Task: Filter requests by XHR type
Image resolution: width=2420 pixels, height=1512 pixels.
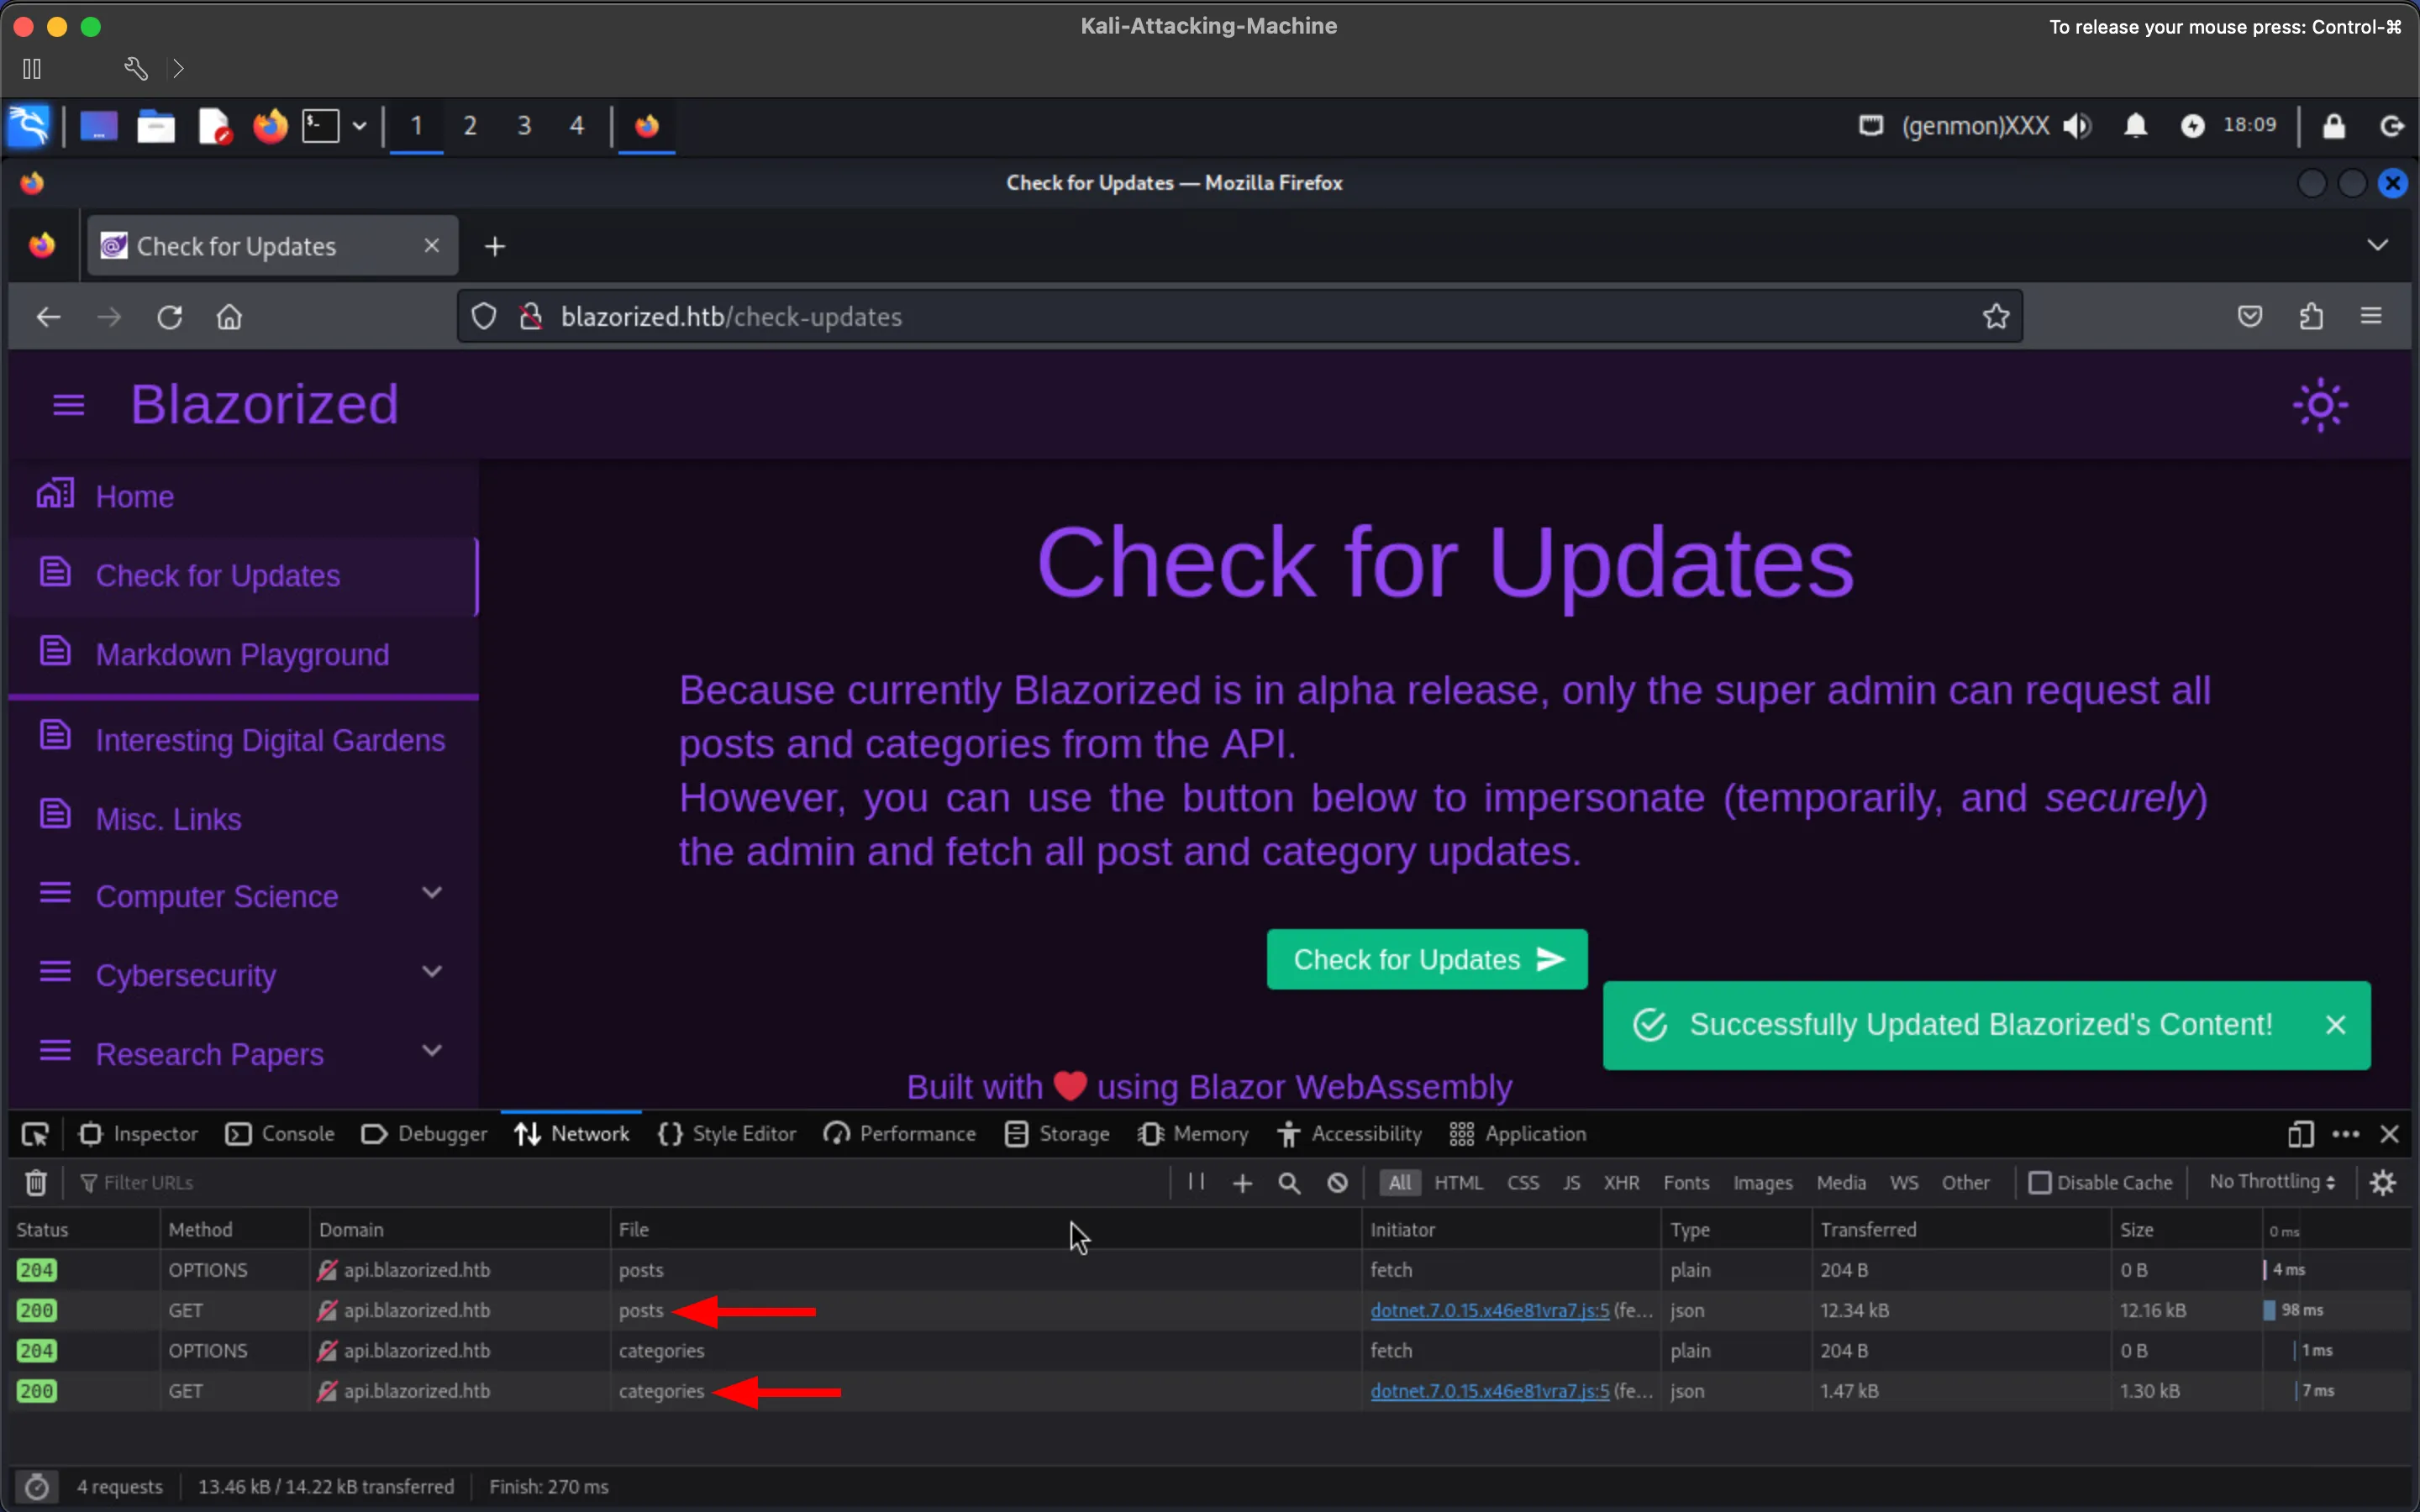Action: tap(1621, 1183)
